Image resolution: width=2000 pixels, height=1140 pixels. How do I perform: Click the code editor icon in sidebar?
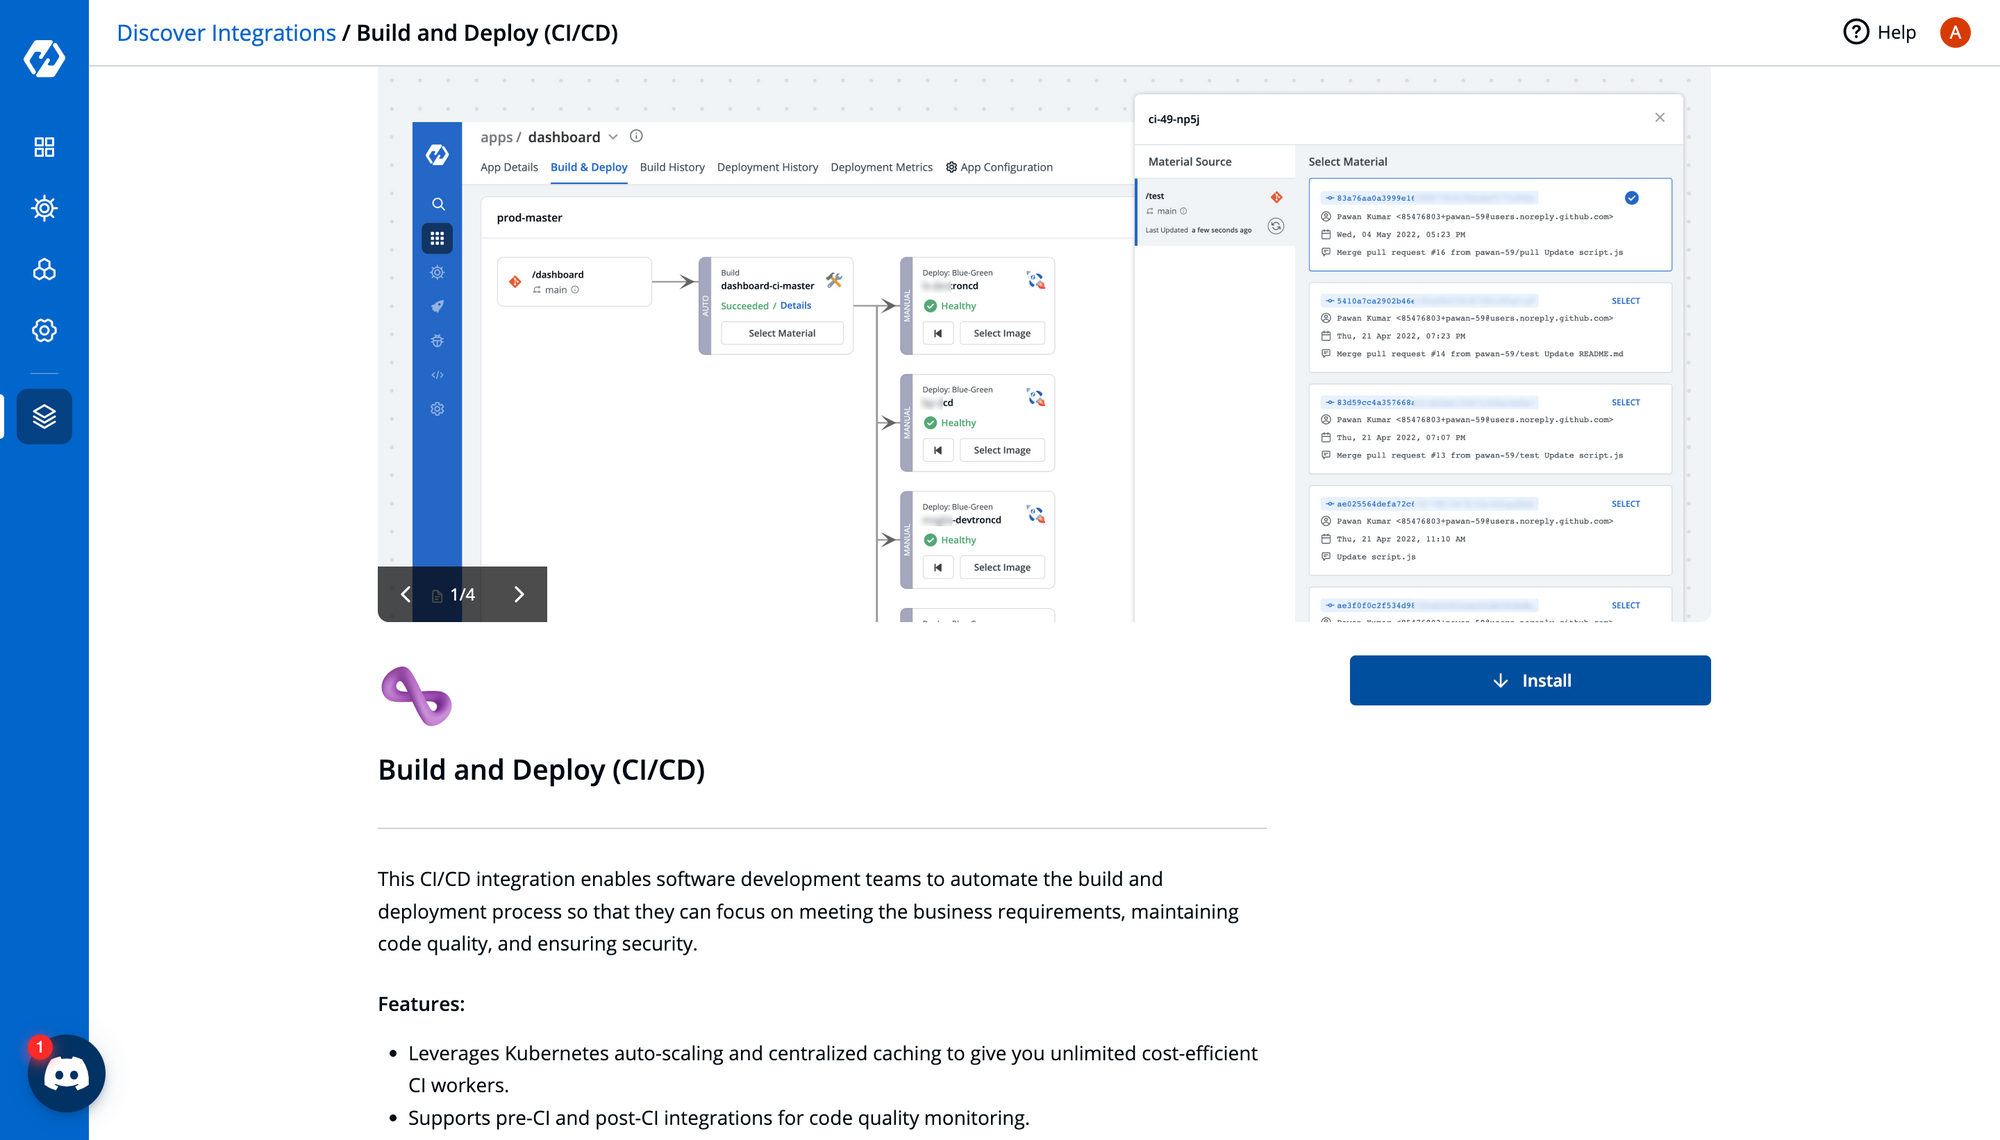tap(437, 374)
